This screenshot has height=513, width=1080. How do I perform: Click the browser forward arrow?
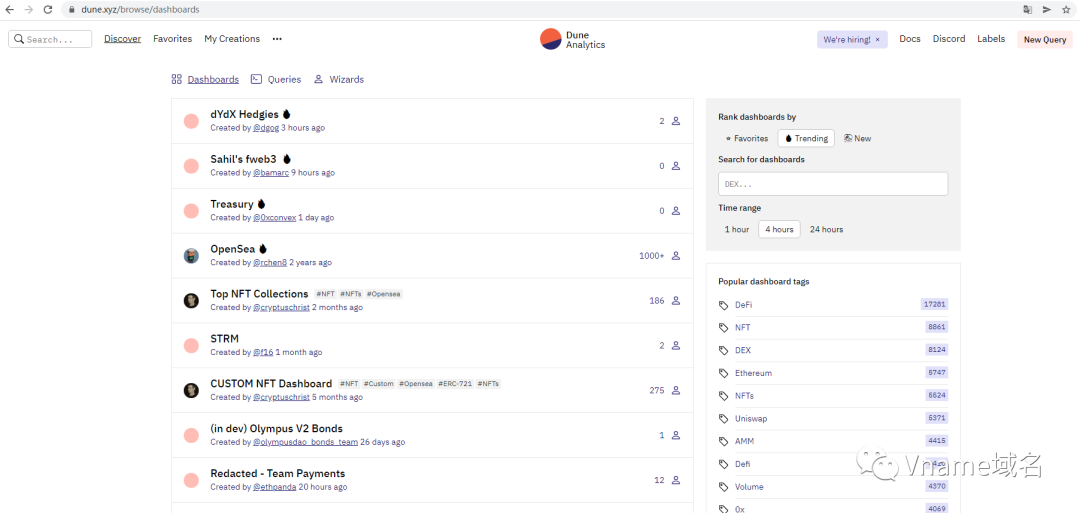(28, 10)
